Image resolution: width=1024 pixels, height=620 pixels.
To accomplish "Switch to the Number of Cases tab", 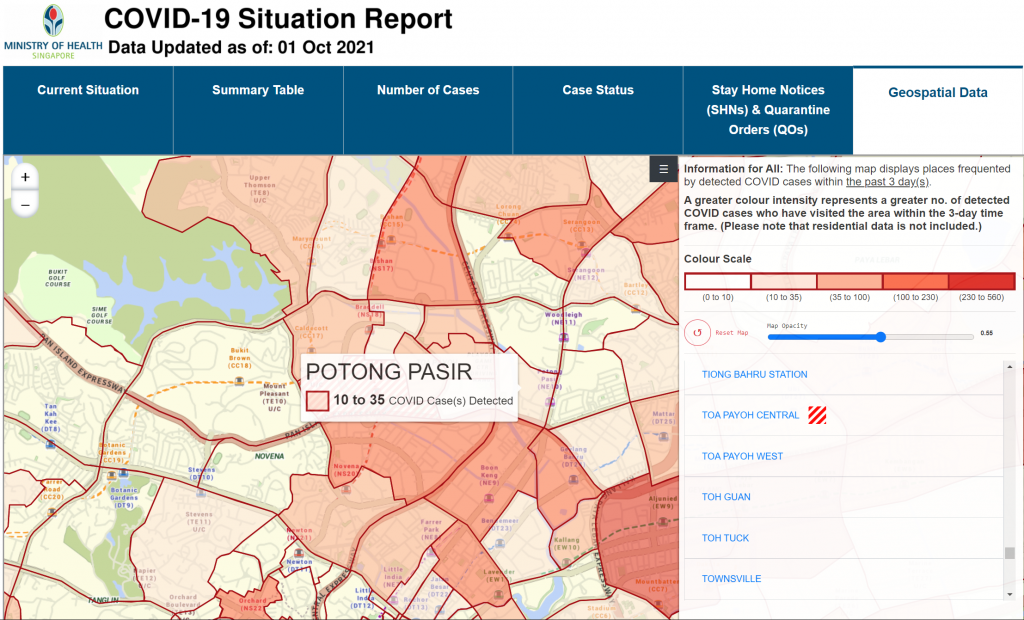I will [x=427, y=90].
